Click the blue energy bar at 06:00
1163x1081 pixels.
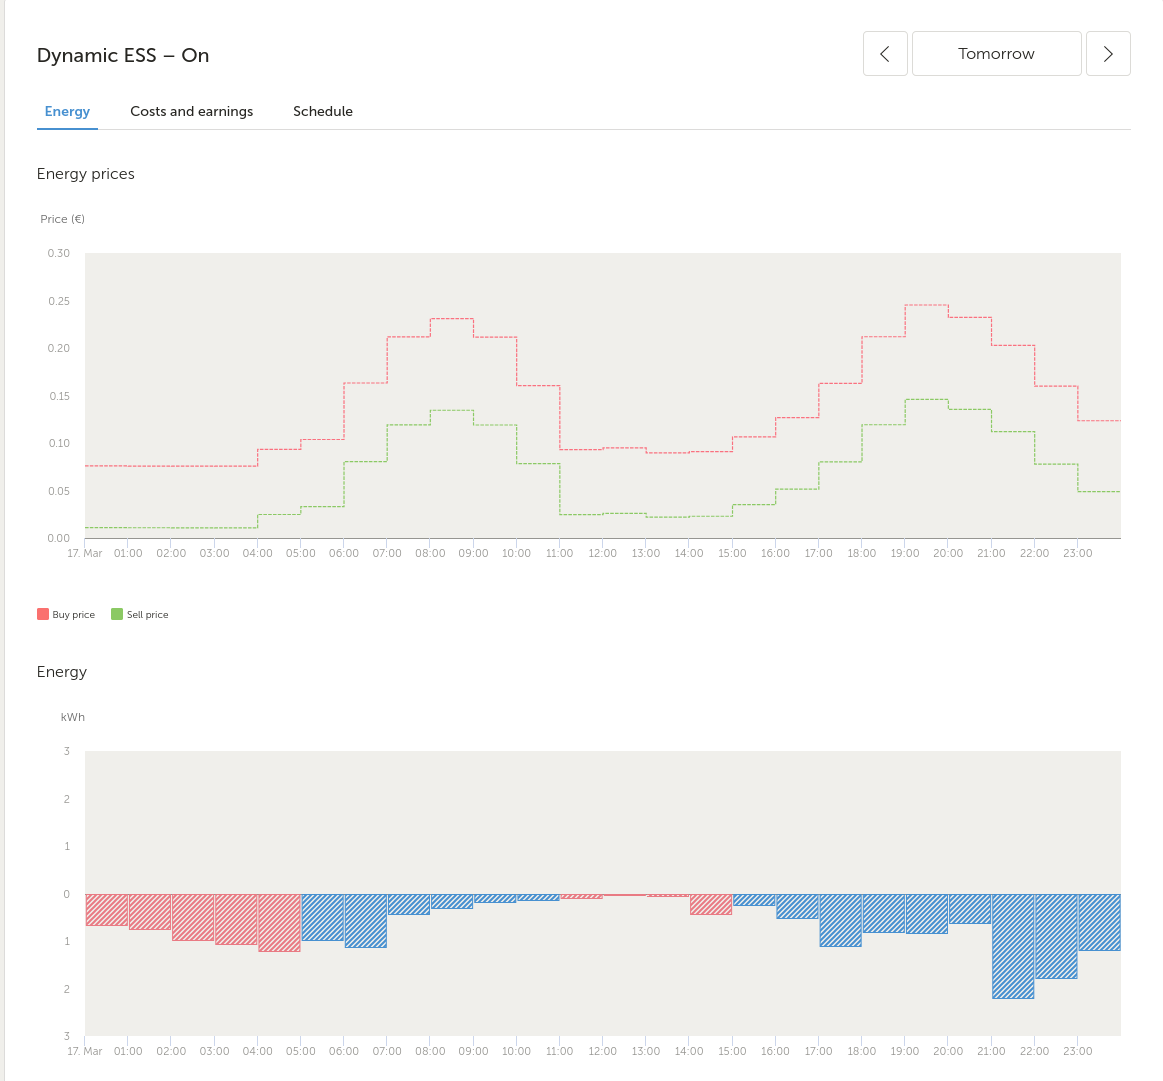coord(366,921)
